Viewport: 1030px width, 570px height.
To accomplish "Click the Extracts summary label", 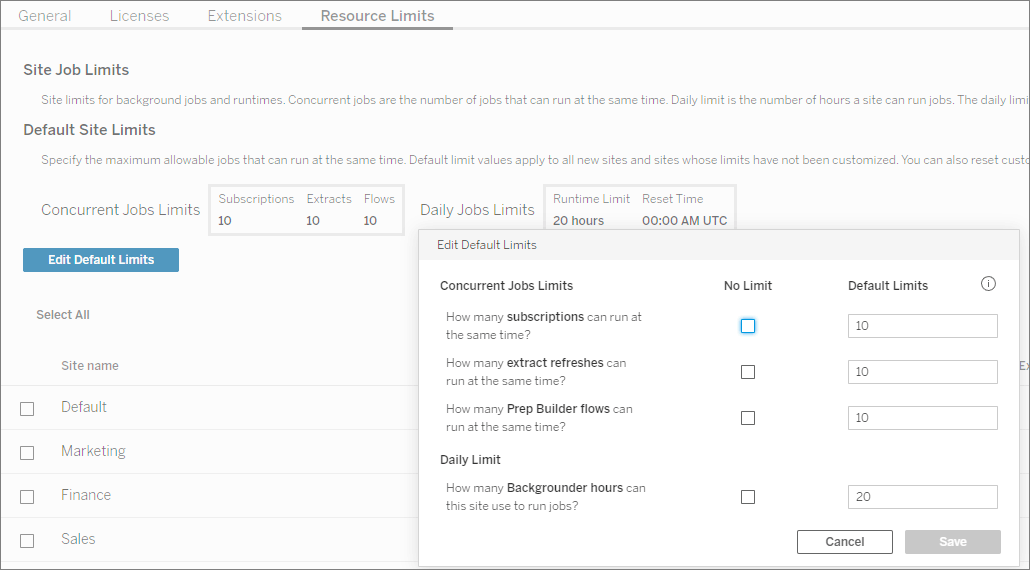I will [329, 199].
